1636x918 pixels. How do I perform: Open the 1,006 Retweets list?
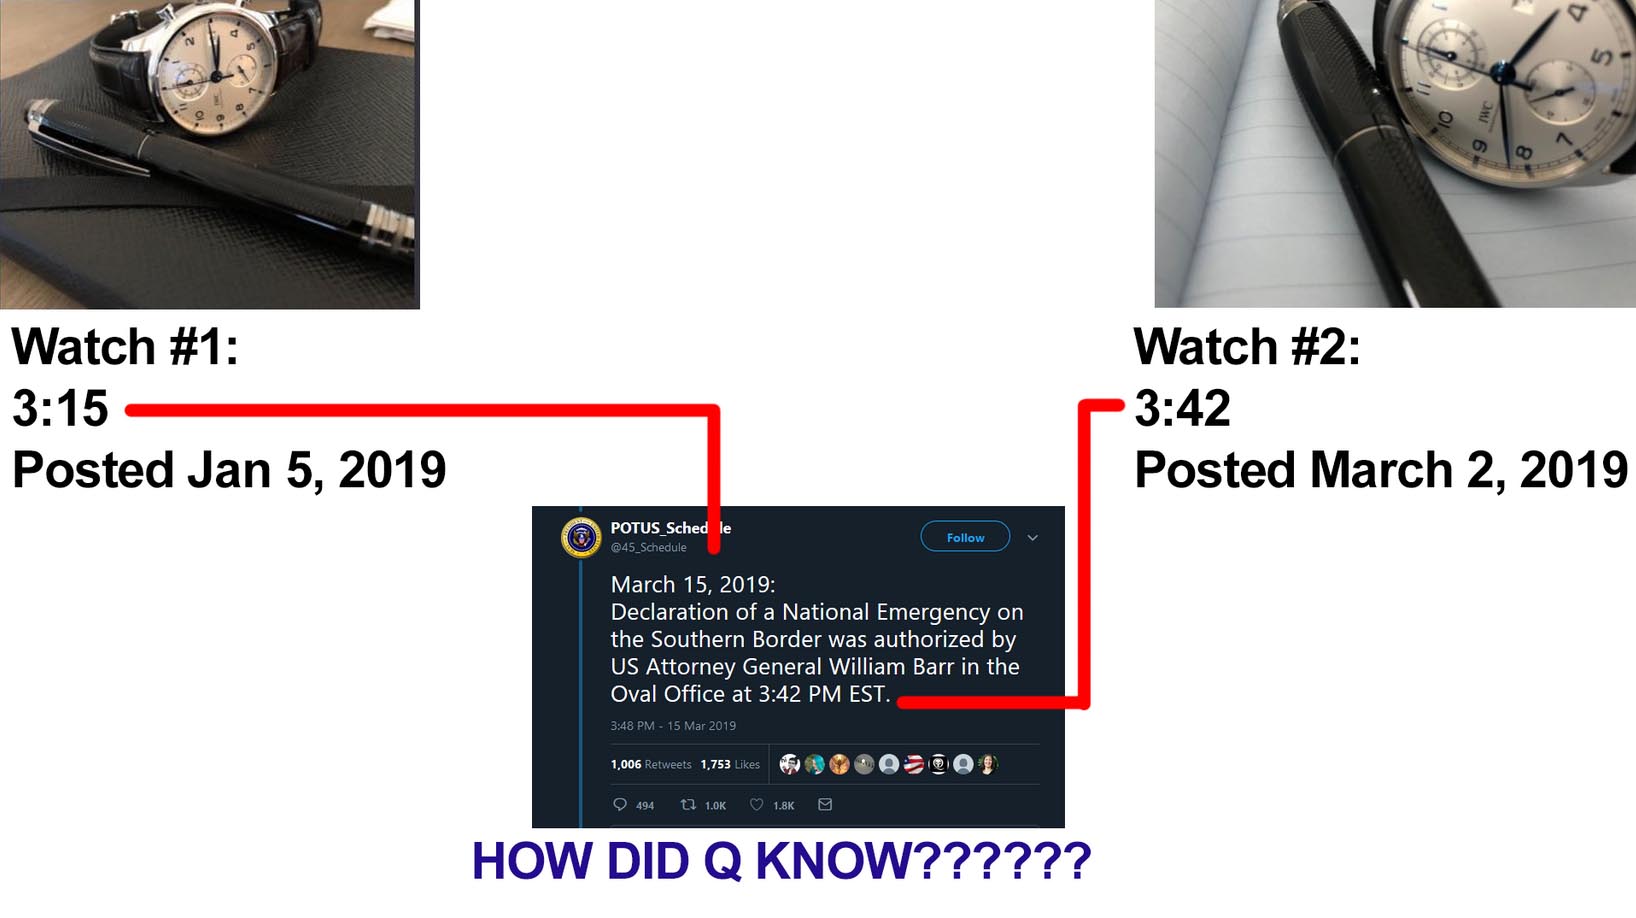point(651,764)
